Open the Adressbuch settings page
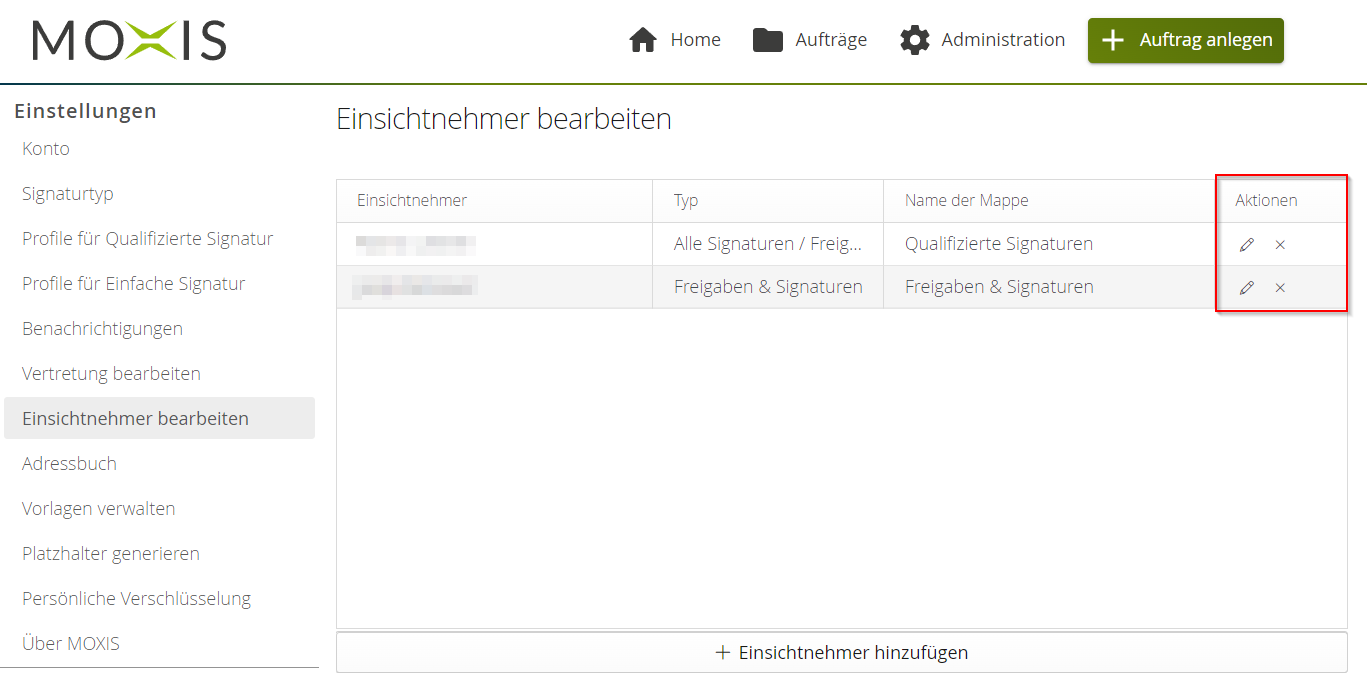This screenshot has width=1367, height=688. tap(68, 463)
